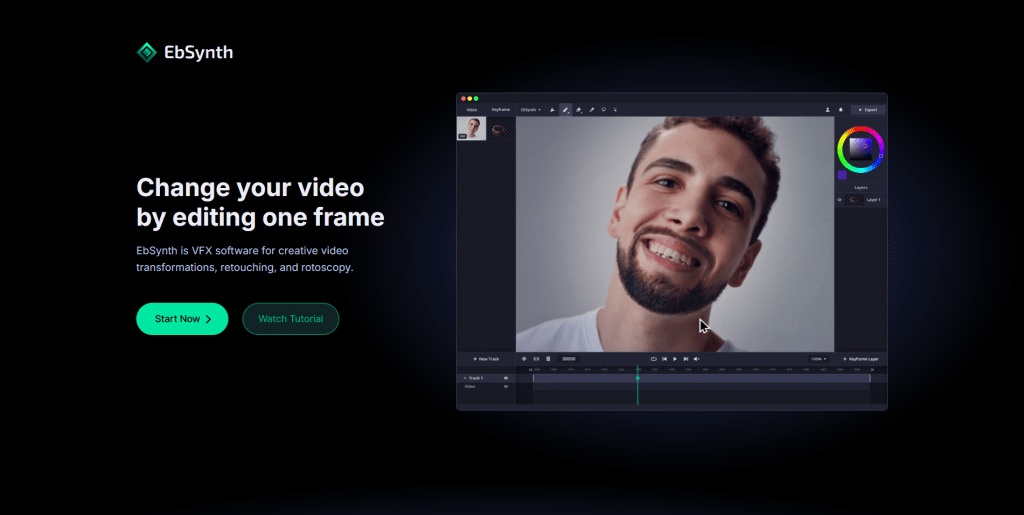Click the timeline end marker icon
1024x515 pixels.
coord(872,369)
